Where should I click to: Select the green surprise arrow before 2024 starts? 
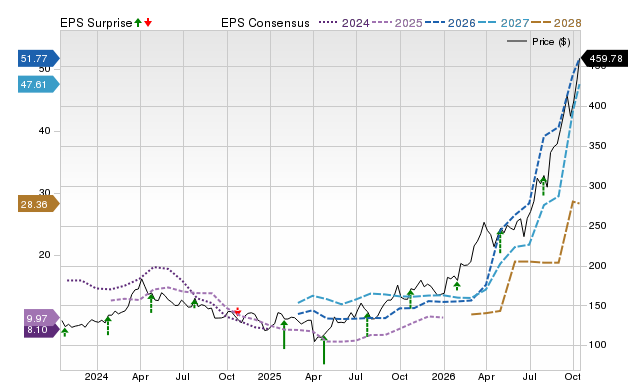pos(64,332)
